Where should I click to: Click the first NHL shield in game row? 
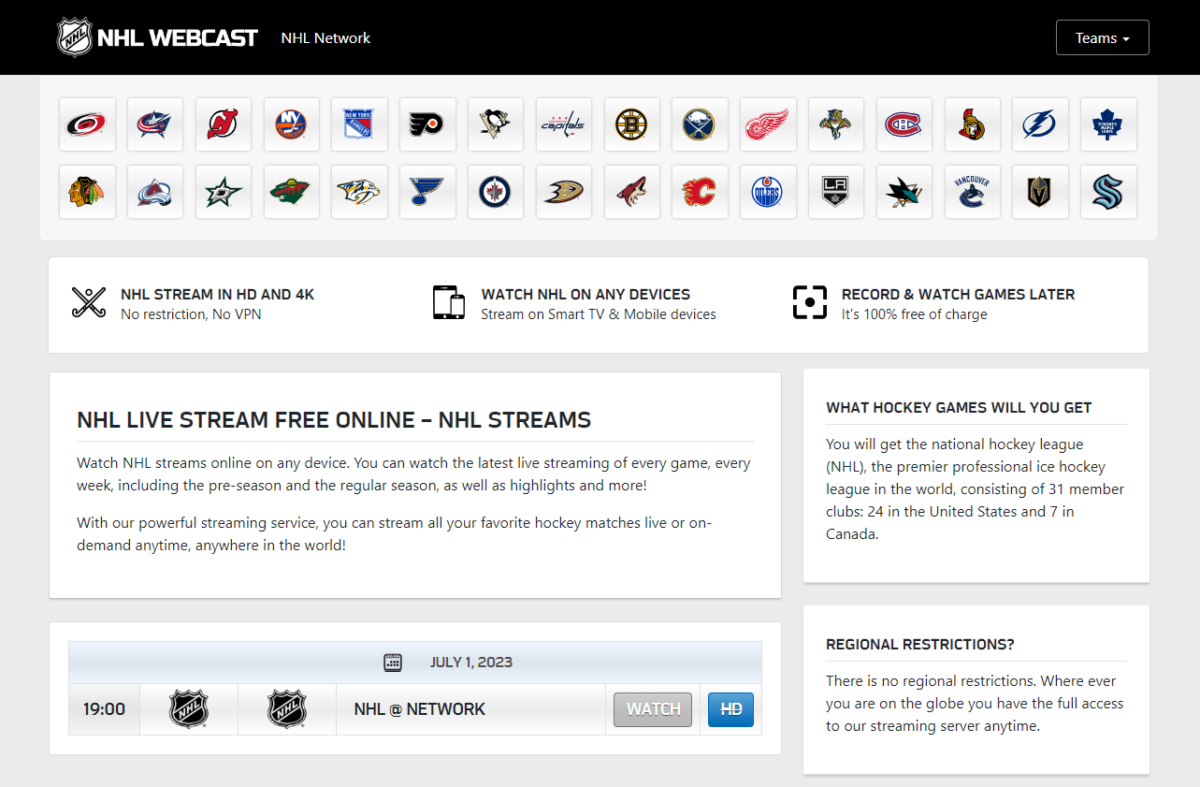[x=189, y=709]
